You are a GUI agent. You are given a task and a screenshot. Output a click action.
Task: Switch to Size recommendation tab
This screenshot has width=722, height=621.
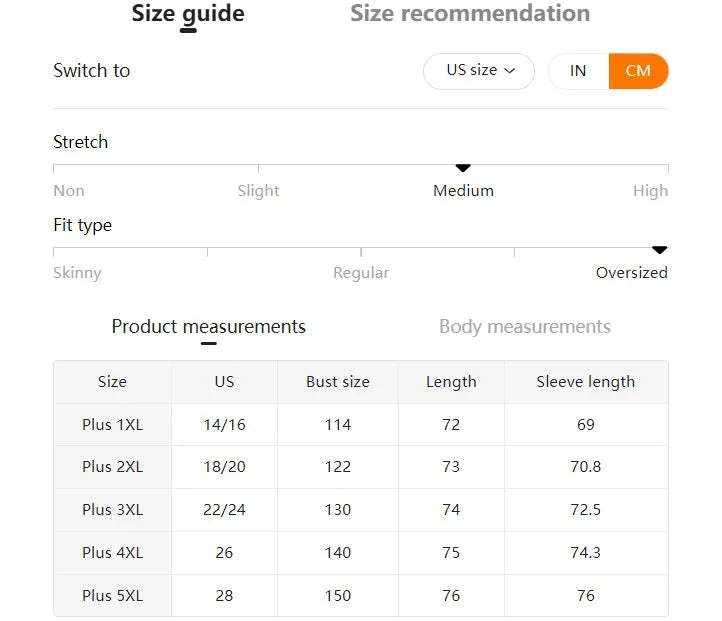click(x=469, y=14)
